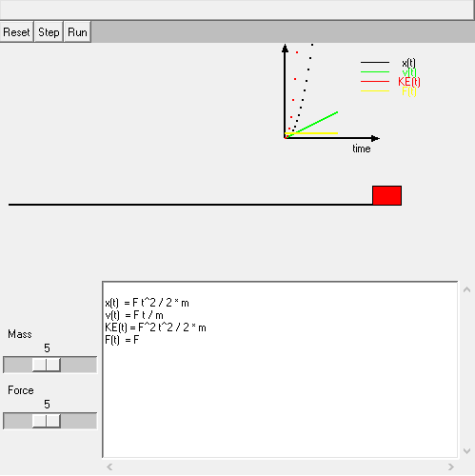475x476 pixels.
Task: Click the scroll left arrow below equations
Action: pos(109,467)
